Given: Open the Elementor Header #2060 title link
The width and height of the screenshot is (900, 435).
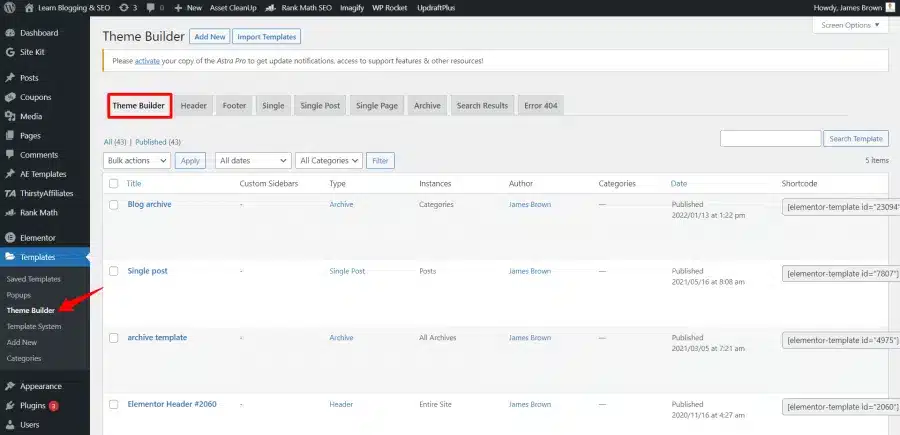Looking at the screenshot, I should [172, 405].
